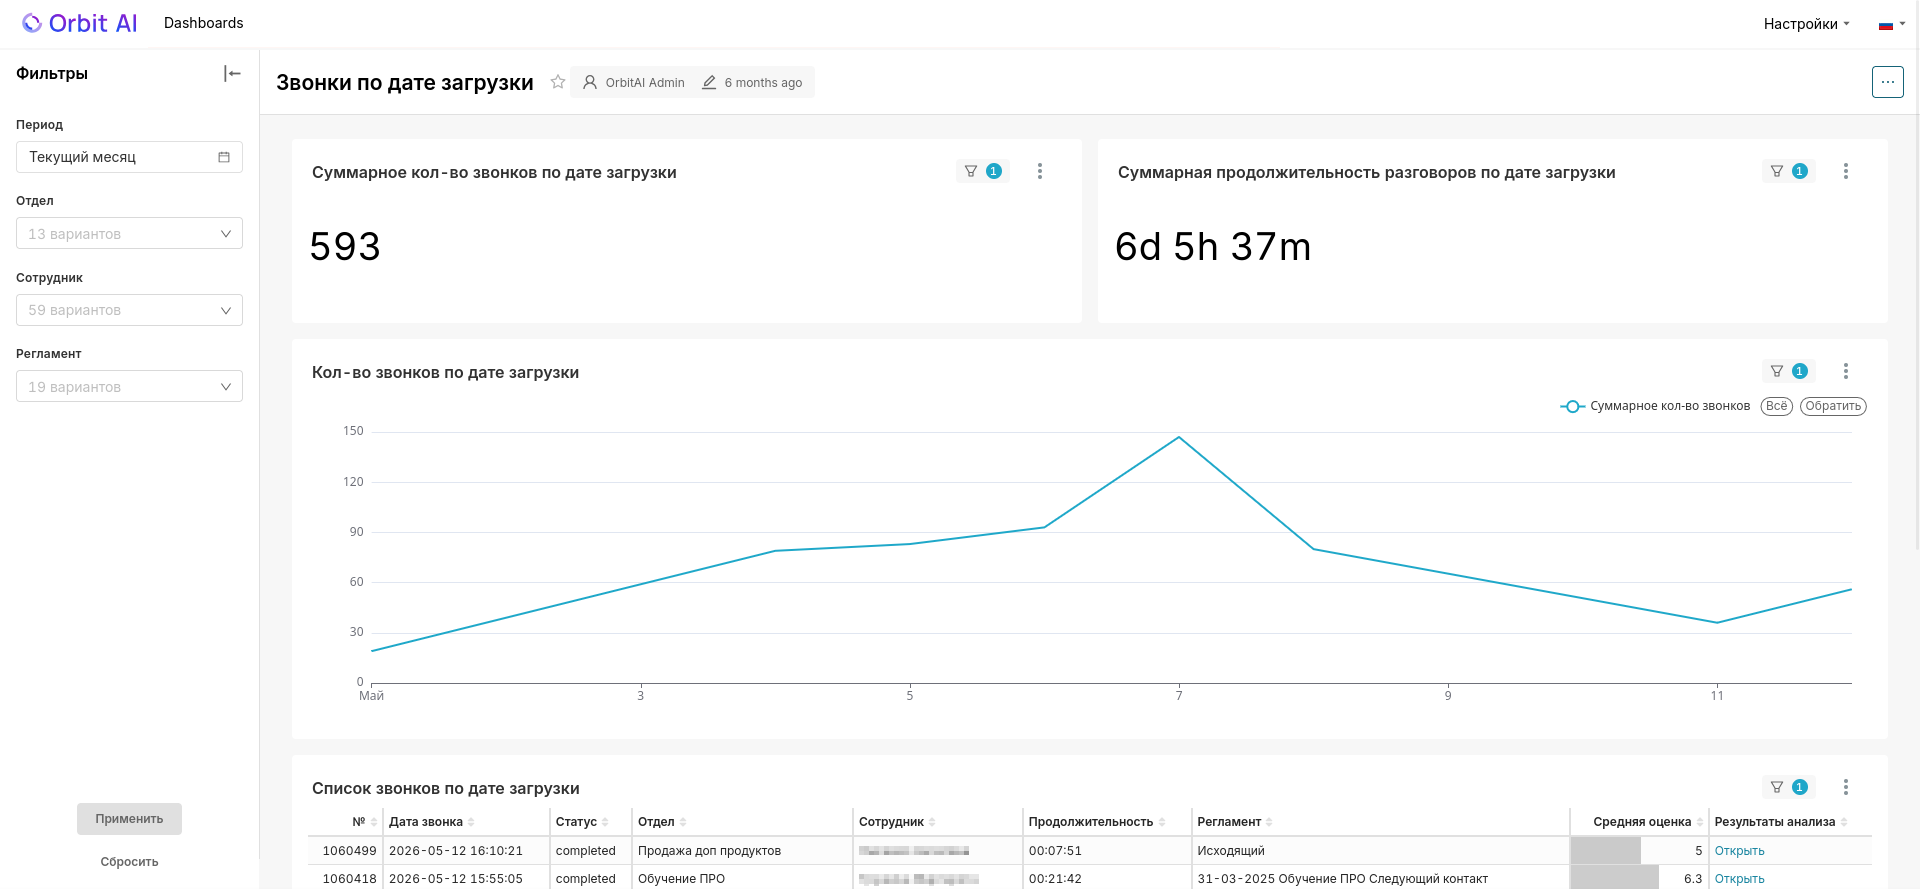Expand the Отдел dropdown
The width and height of the screenshot is (1920, 889).
(x=129, y=233)
